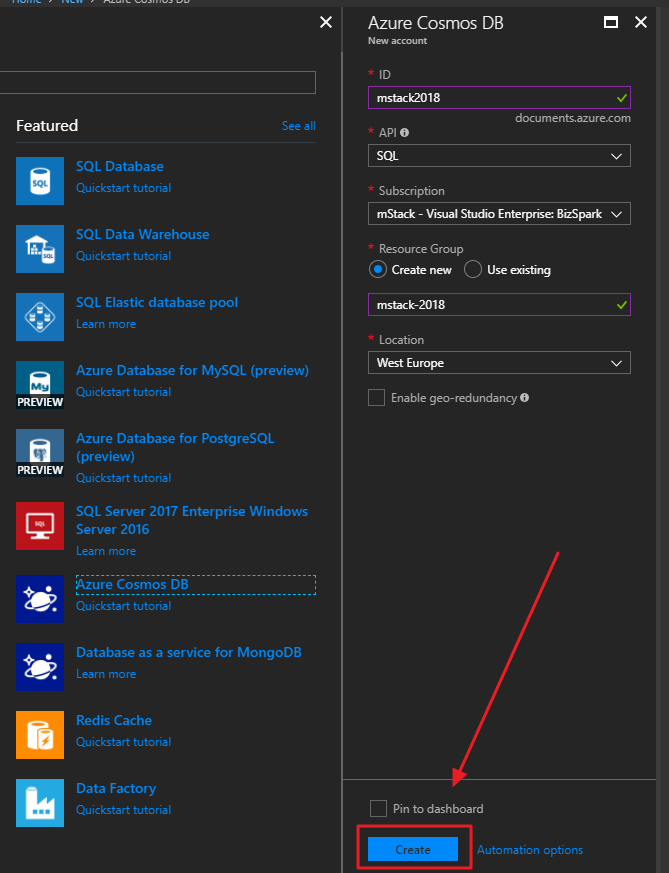Click Learn more under MongoDB service
This screenshot has width=669, height=873.
pyautogui.click(x=106, y=674)
